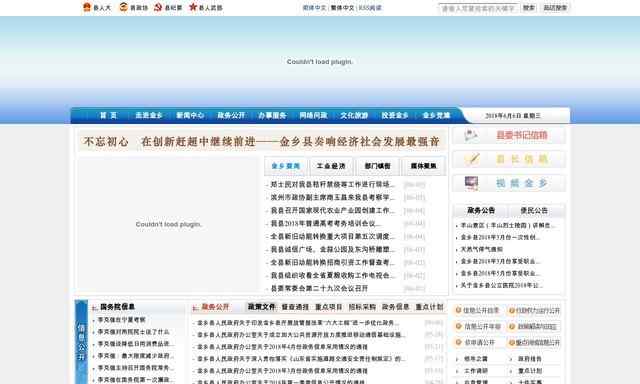This screenshot has width=640, height=384.
Task: Open item 李克强对两院院士说了什么
Action: 133,332
